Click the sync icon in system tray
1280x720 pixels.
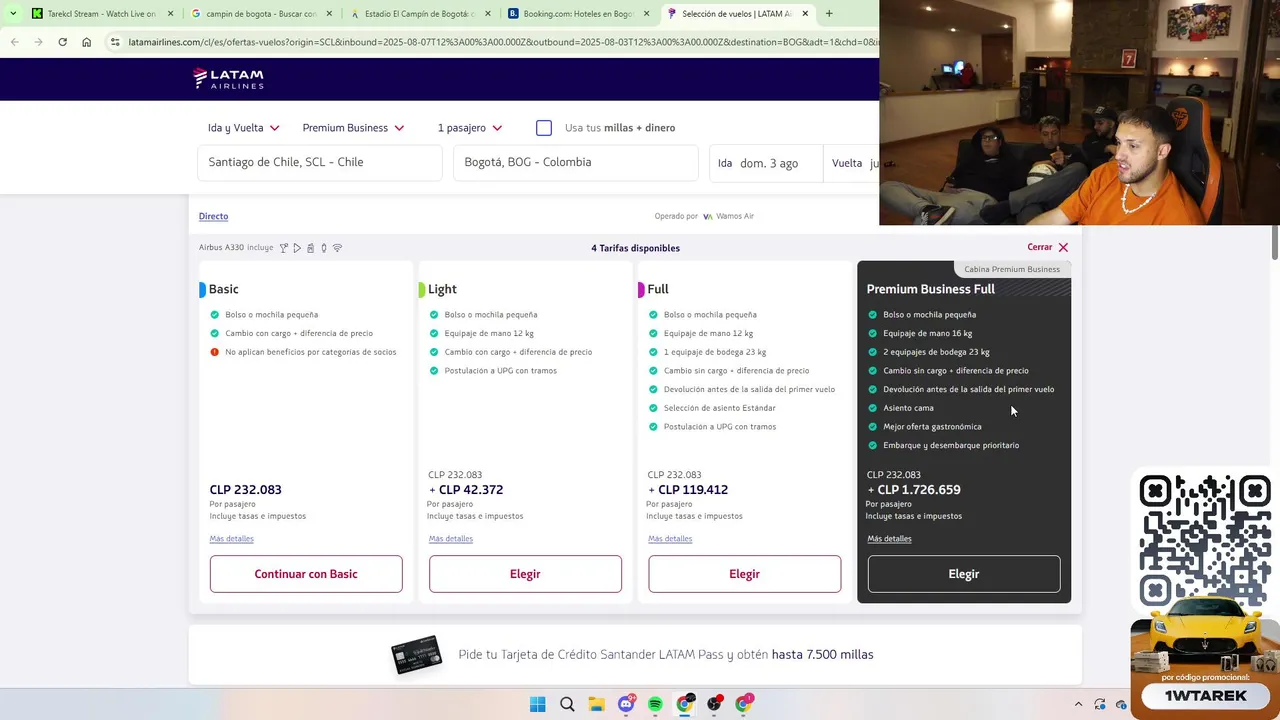tap(1100, 704)
